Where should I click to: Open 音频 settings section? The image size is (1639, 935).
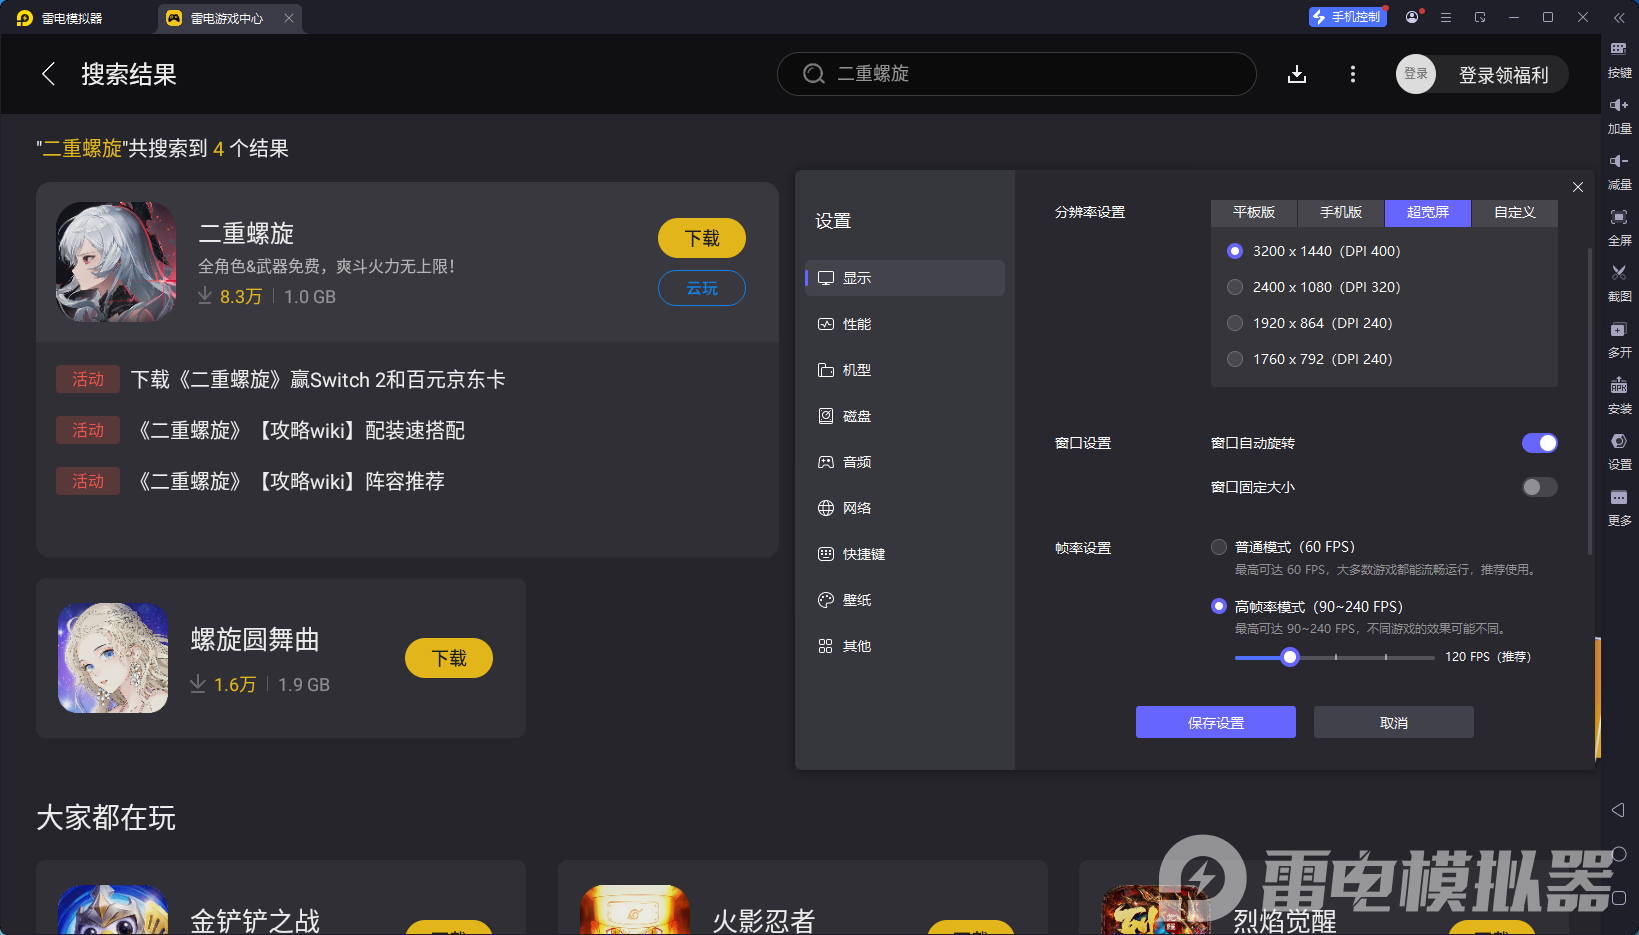coord(905,462)
